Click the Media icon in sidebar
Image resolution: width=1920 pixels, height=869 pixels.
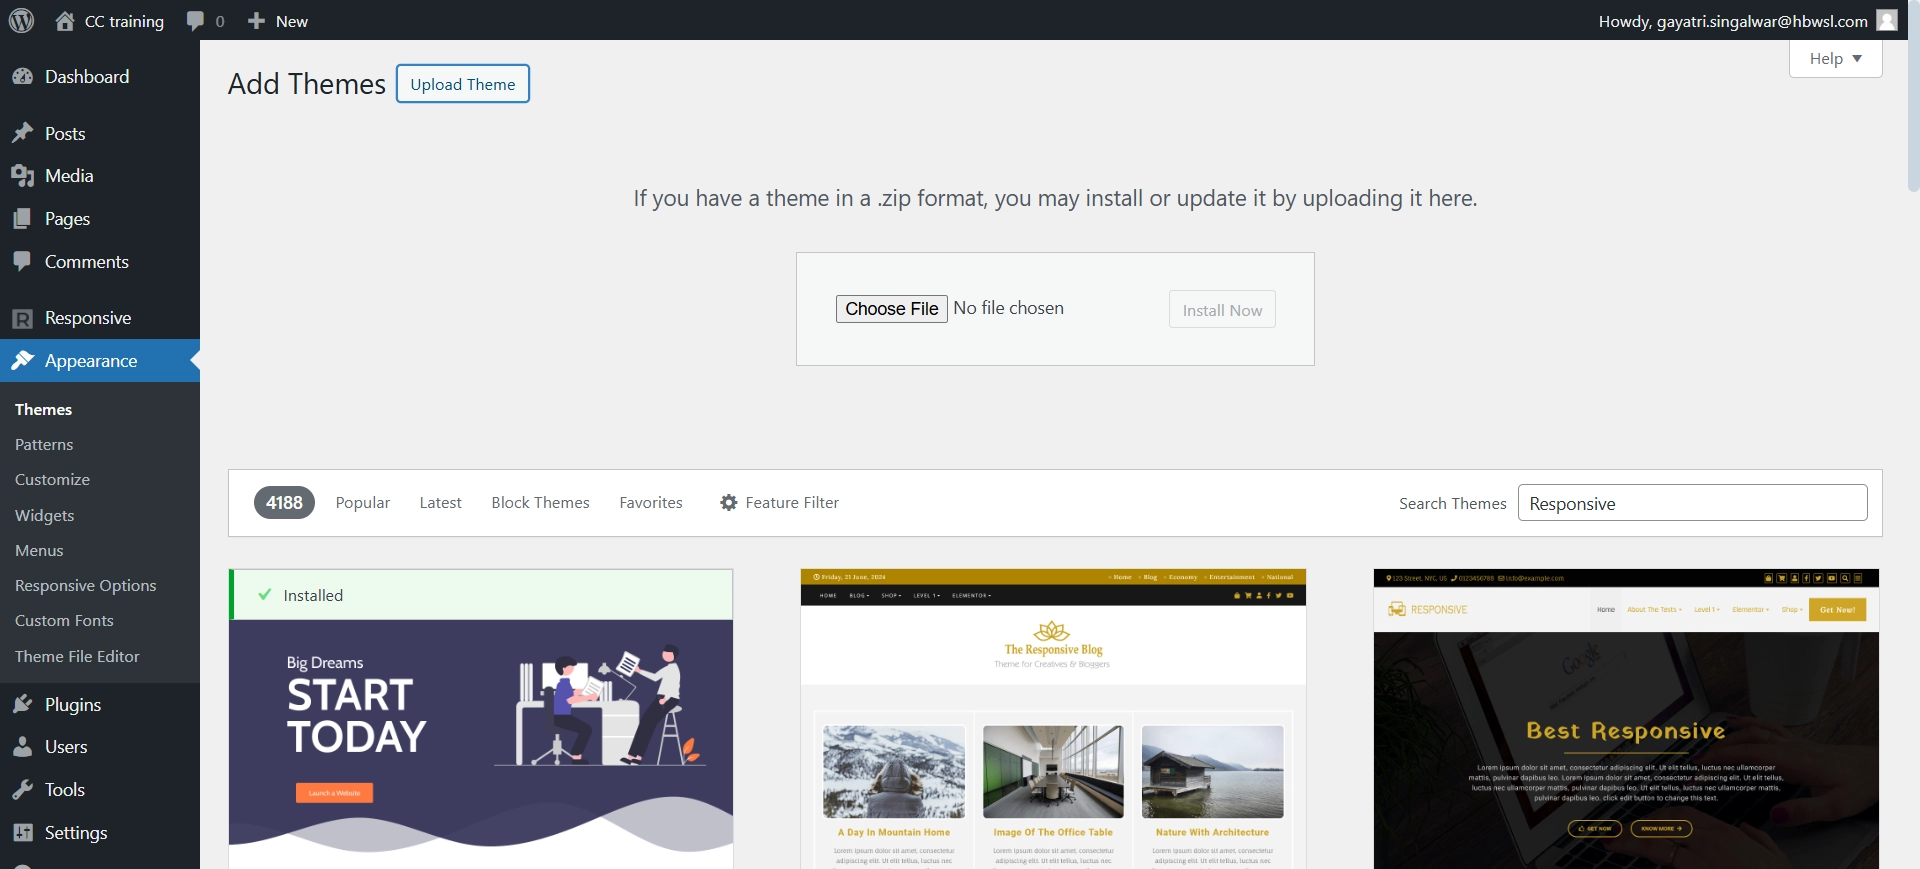(x=23, y=176)
